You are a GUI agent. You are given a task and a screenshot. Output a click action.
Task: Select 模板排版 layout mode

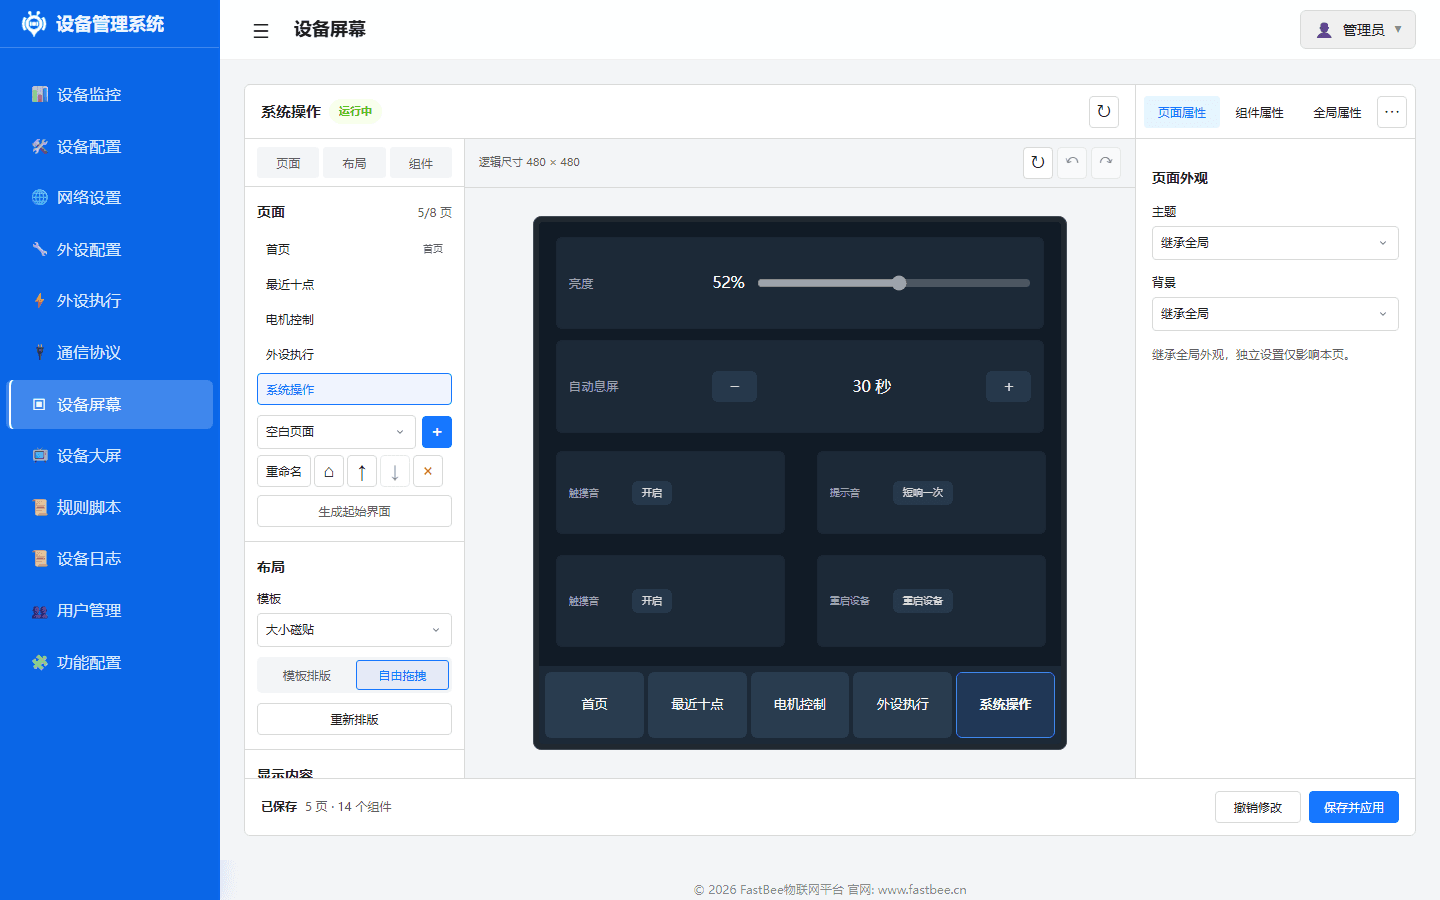tap(307, 675)
